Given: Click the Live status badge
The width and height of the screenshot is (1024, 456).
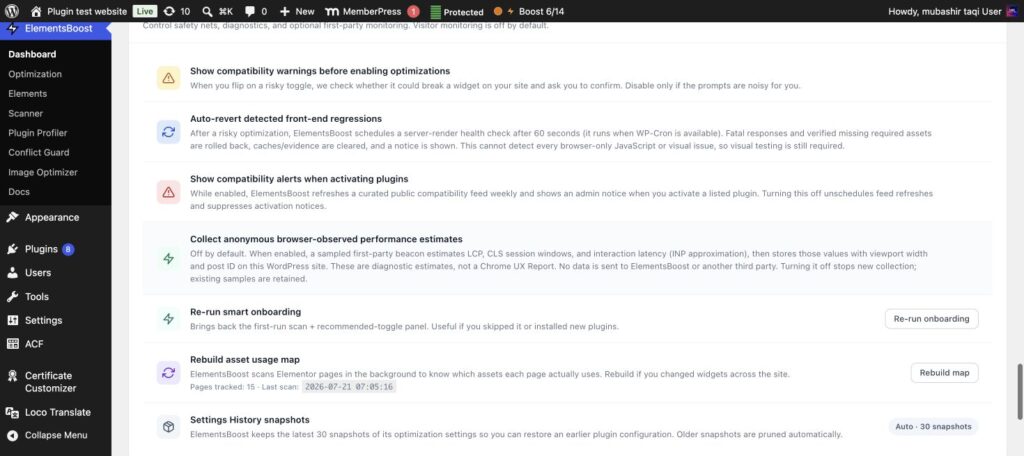Looking at the screenshot, I should (x=145, y=11).
